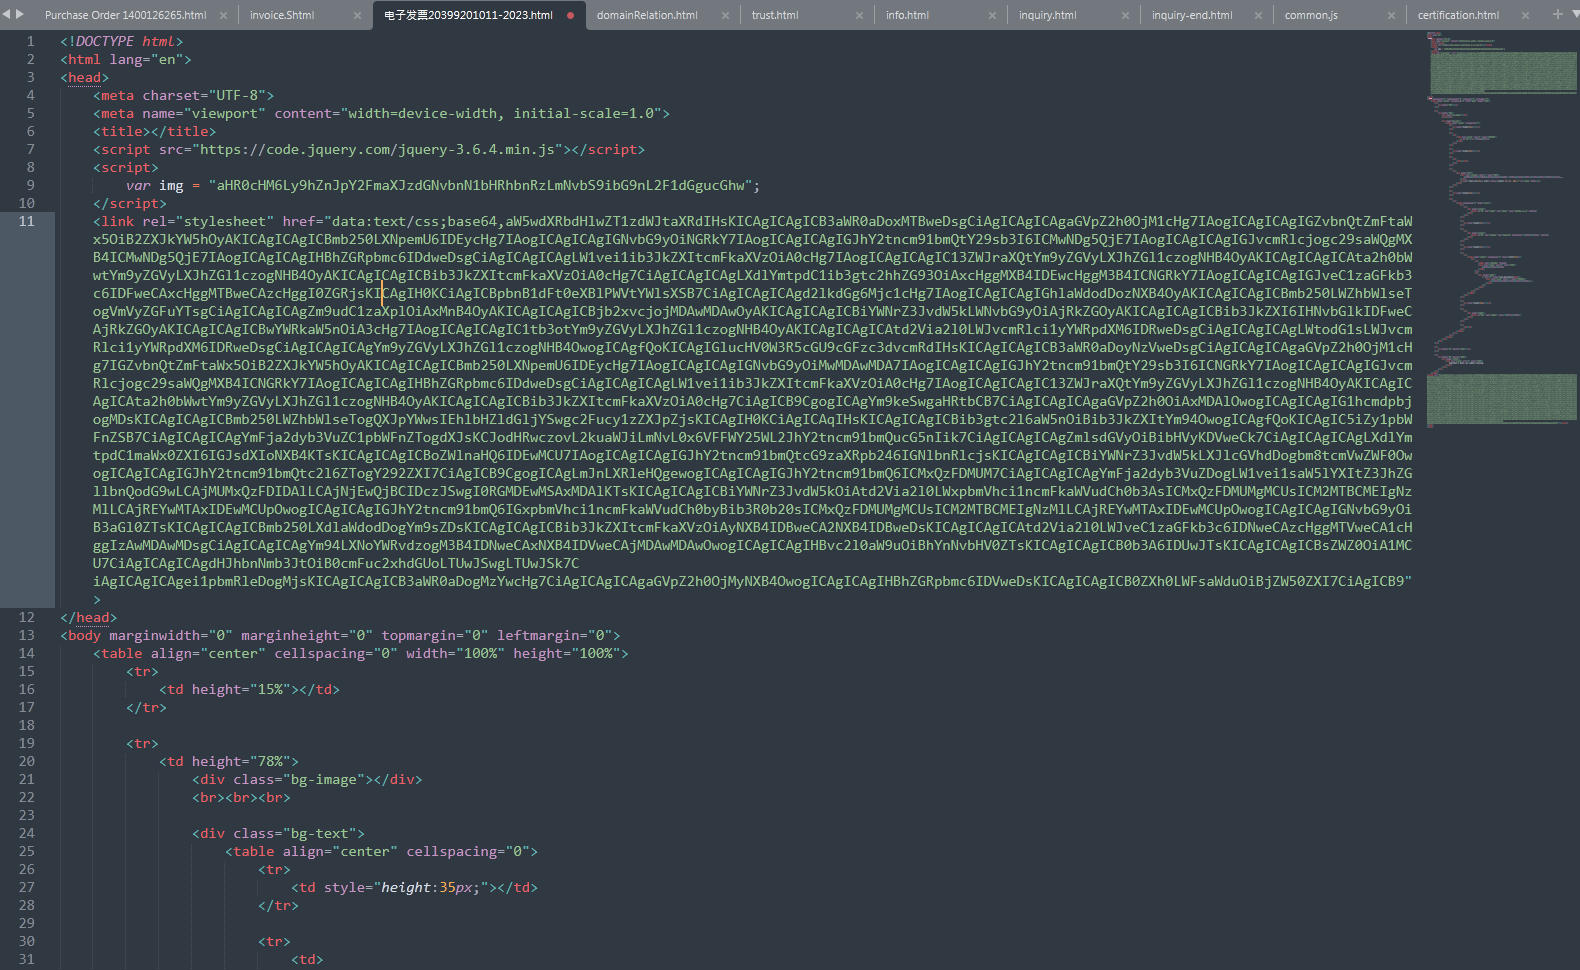Image resolution: width=1580 pixels, height=970 pixels.
Task: Go to the previous tab using left arrow
Action: coord(7,14)
